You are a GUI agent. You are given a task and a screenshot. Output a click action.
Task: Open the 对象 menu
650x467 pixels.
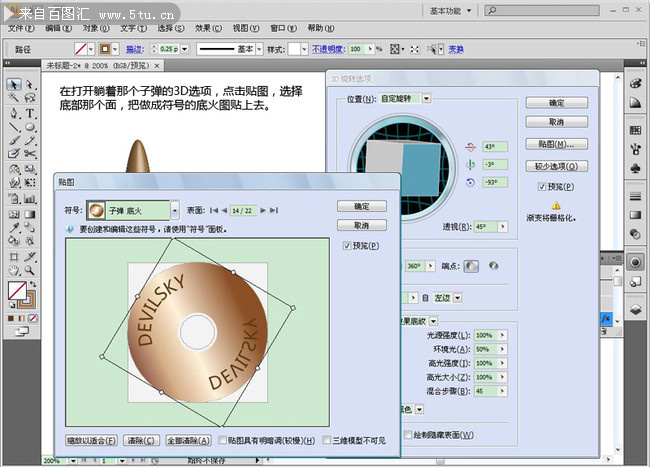(x=94, y=28)
